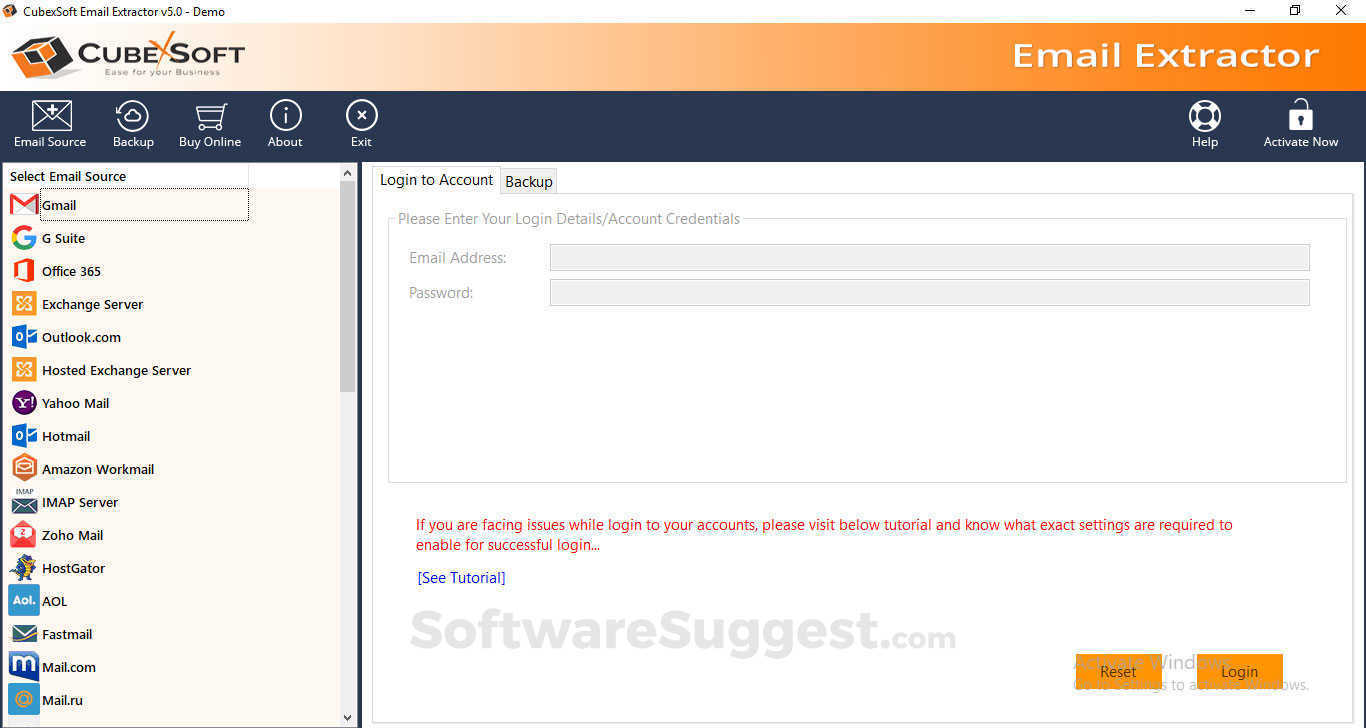Select Gmail as the email source
Image resolution: width=1366 pixels, height=728 pixels.
(60, 205)
